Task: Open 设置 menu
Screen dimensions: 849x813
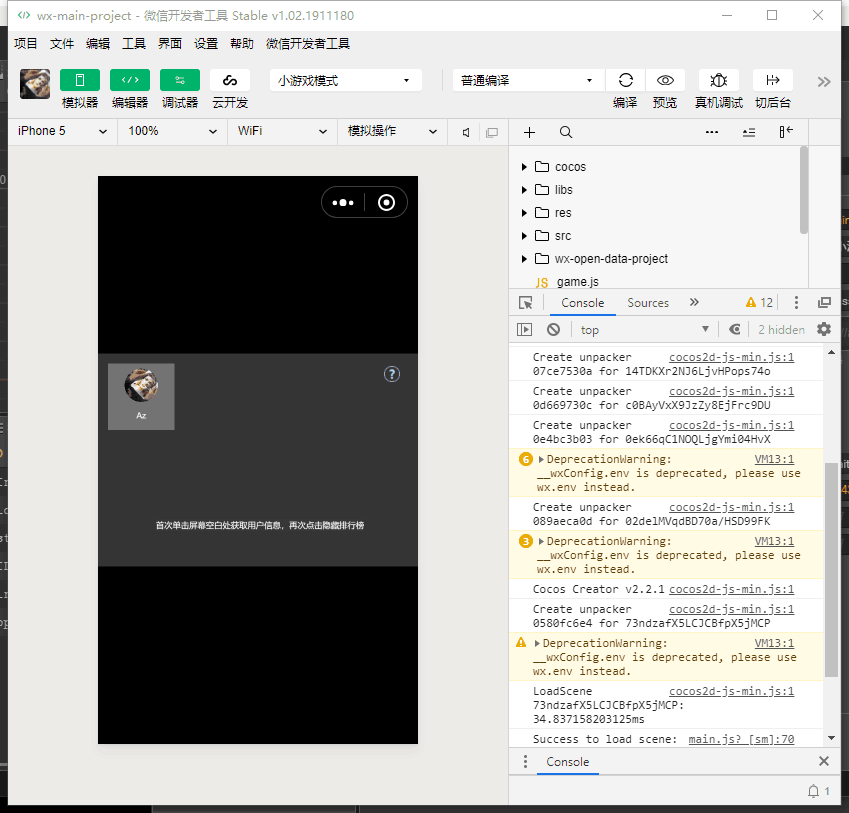Action: click(206, 43)
